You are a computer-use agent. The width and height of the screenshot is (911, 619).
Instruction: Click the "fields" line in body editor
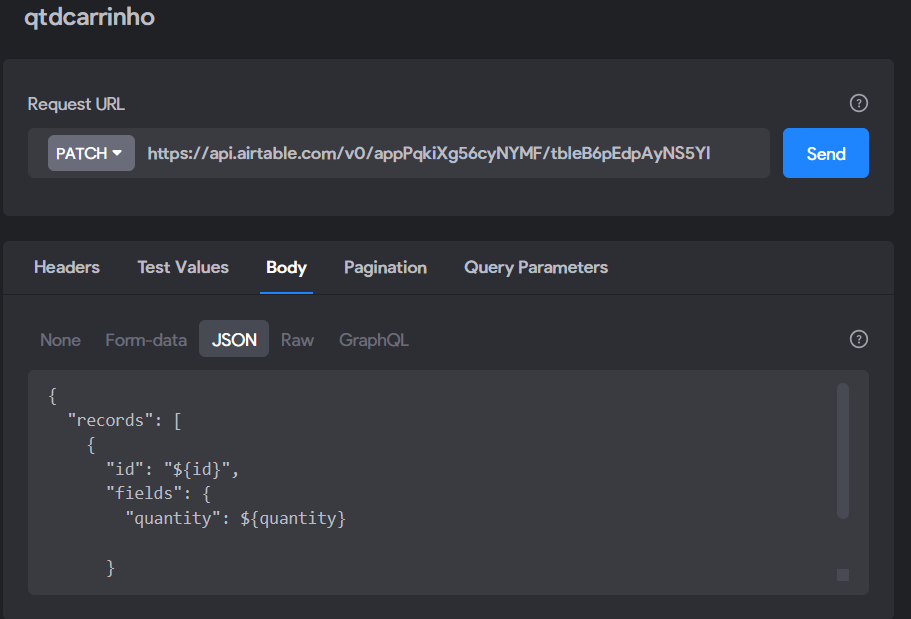pyautogui.click(x=158, y=493)
